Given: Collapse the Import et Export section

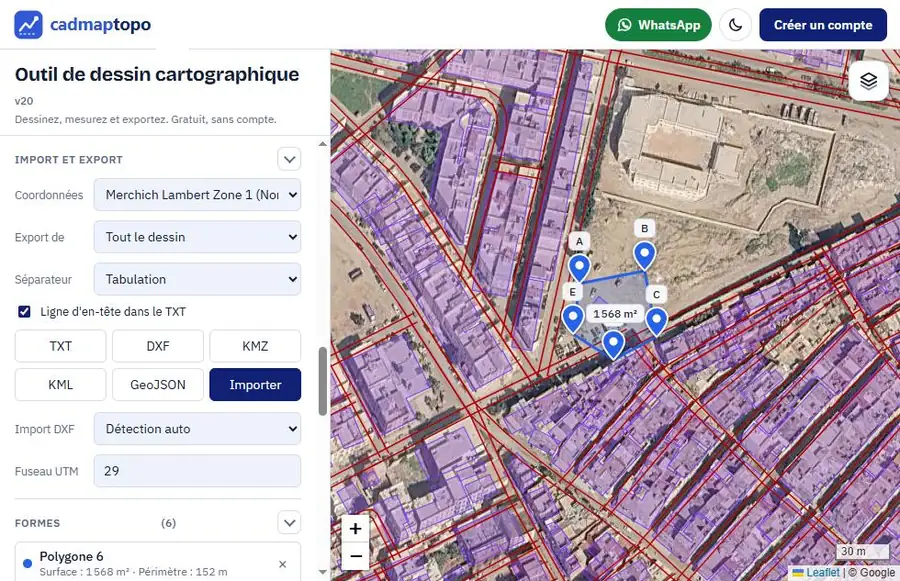Looking at the screenshot, I should (x=289, y=159).
